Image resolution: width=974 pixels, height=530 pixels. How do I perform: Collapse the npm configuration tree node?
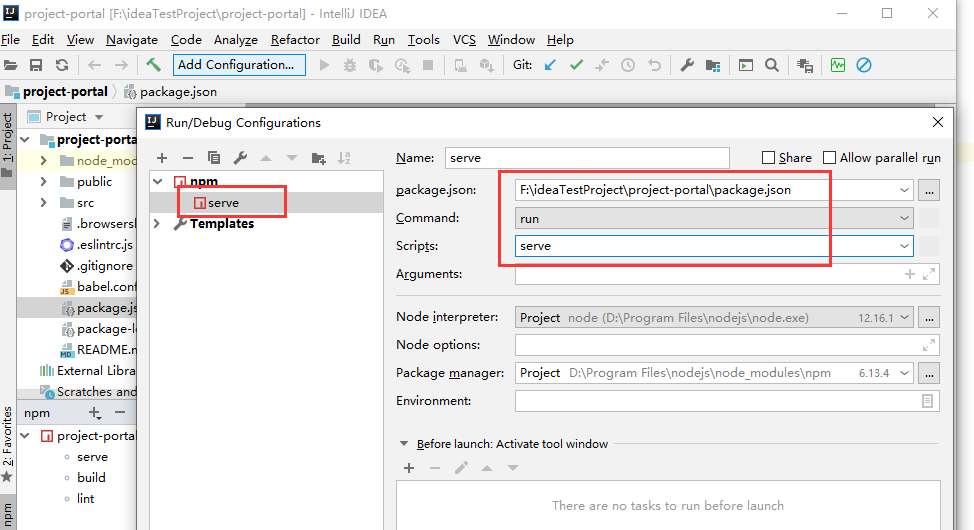pos(158,181)
